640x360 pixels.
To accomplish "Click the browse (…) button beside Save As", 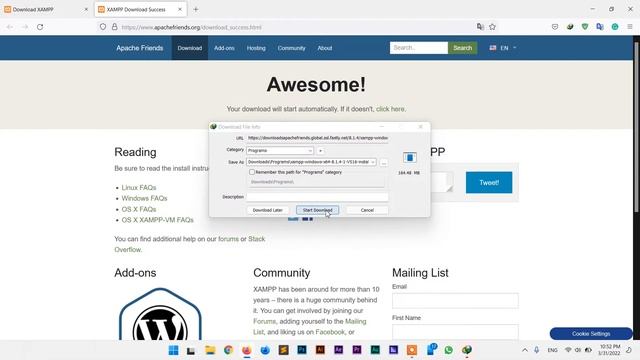I will pyautogui.click(x=384, y=162).
